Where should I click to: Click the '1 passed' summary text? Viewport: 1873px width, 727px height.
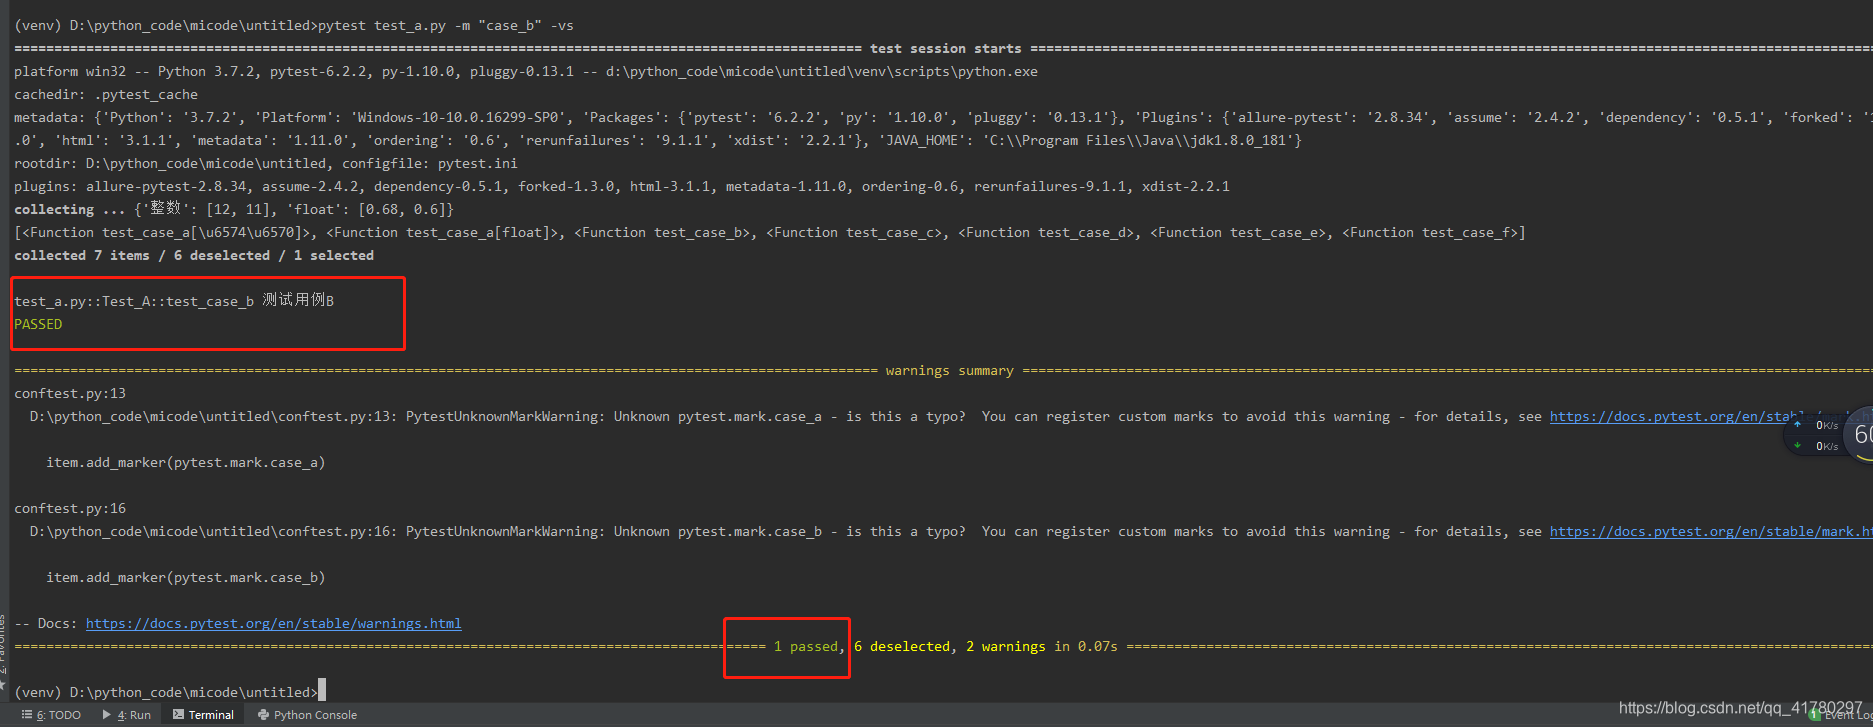pos(806,646)
